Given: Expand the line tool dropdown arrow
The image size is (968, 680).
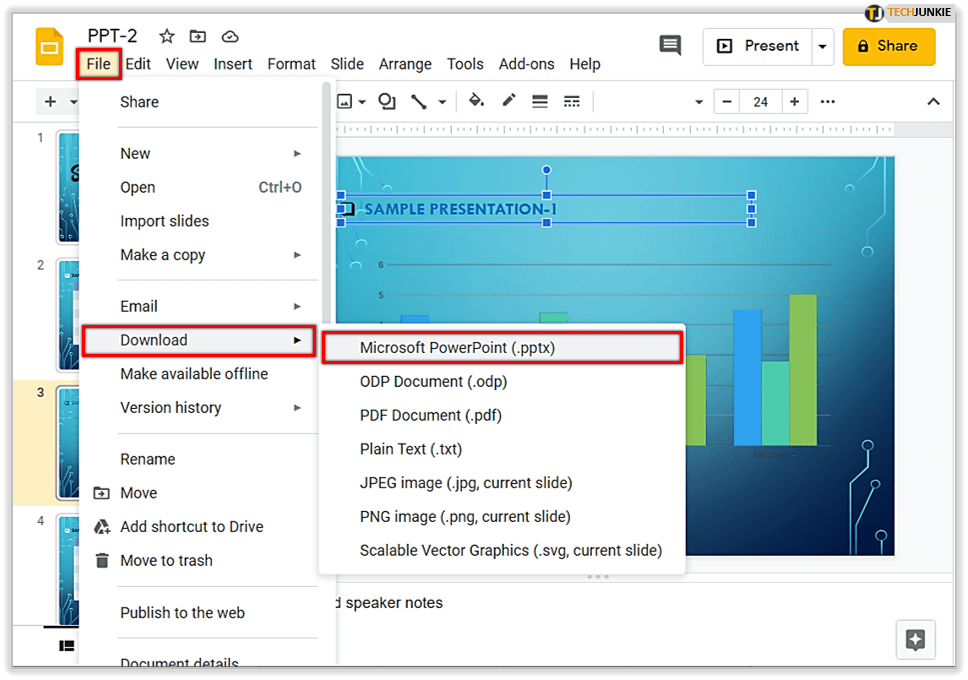Looking at the screenshot, I should (442, 101).
